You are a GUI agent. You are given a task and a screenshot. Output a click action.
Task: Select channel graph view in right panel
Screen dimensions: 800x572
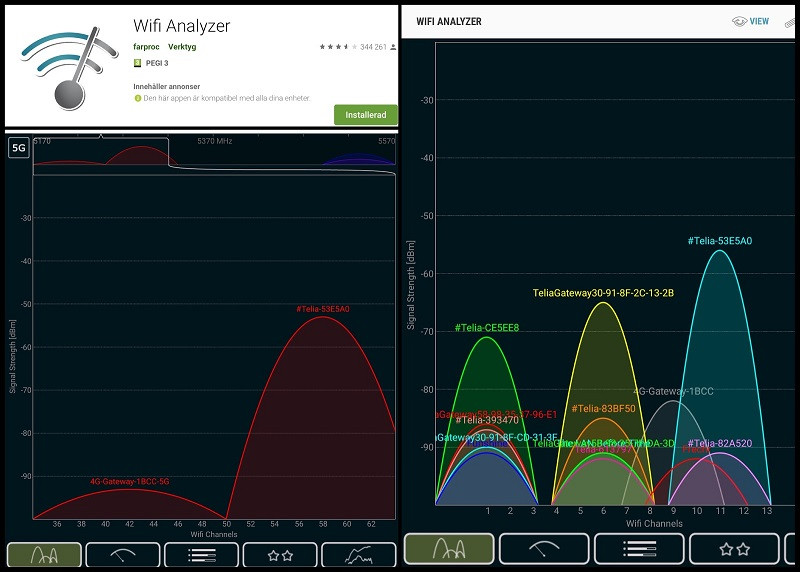click(449, 549)
